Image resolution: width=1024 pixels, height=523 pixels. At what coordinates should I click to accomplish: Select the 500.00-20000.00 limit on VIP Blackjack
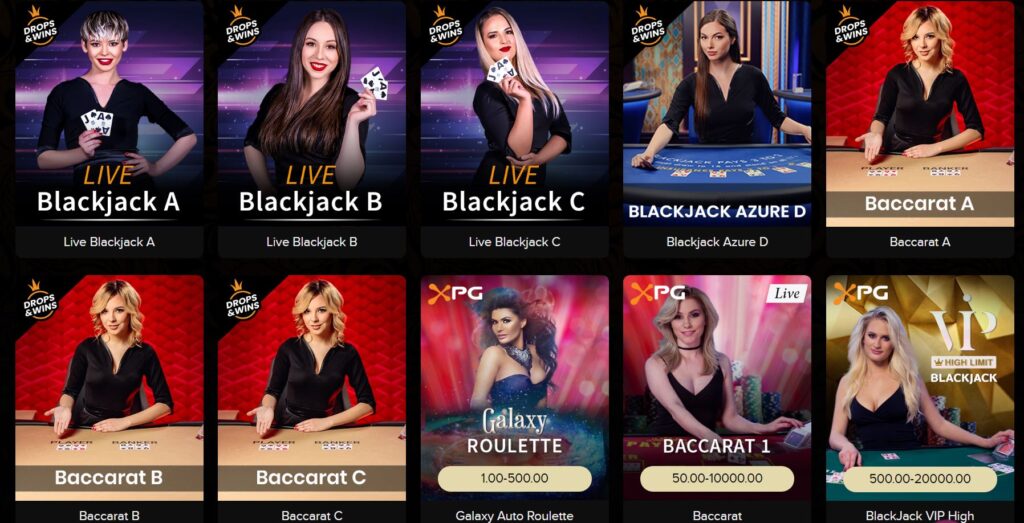(920, 478)
